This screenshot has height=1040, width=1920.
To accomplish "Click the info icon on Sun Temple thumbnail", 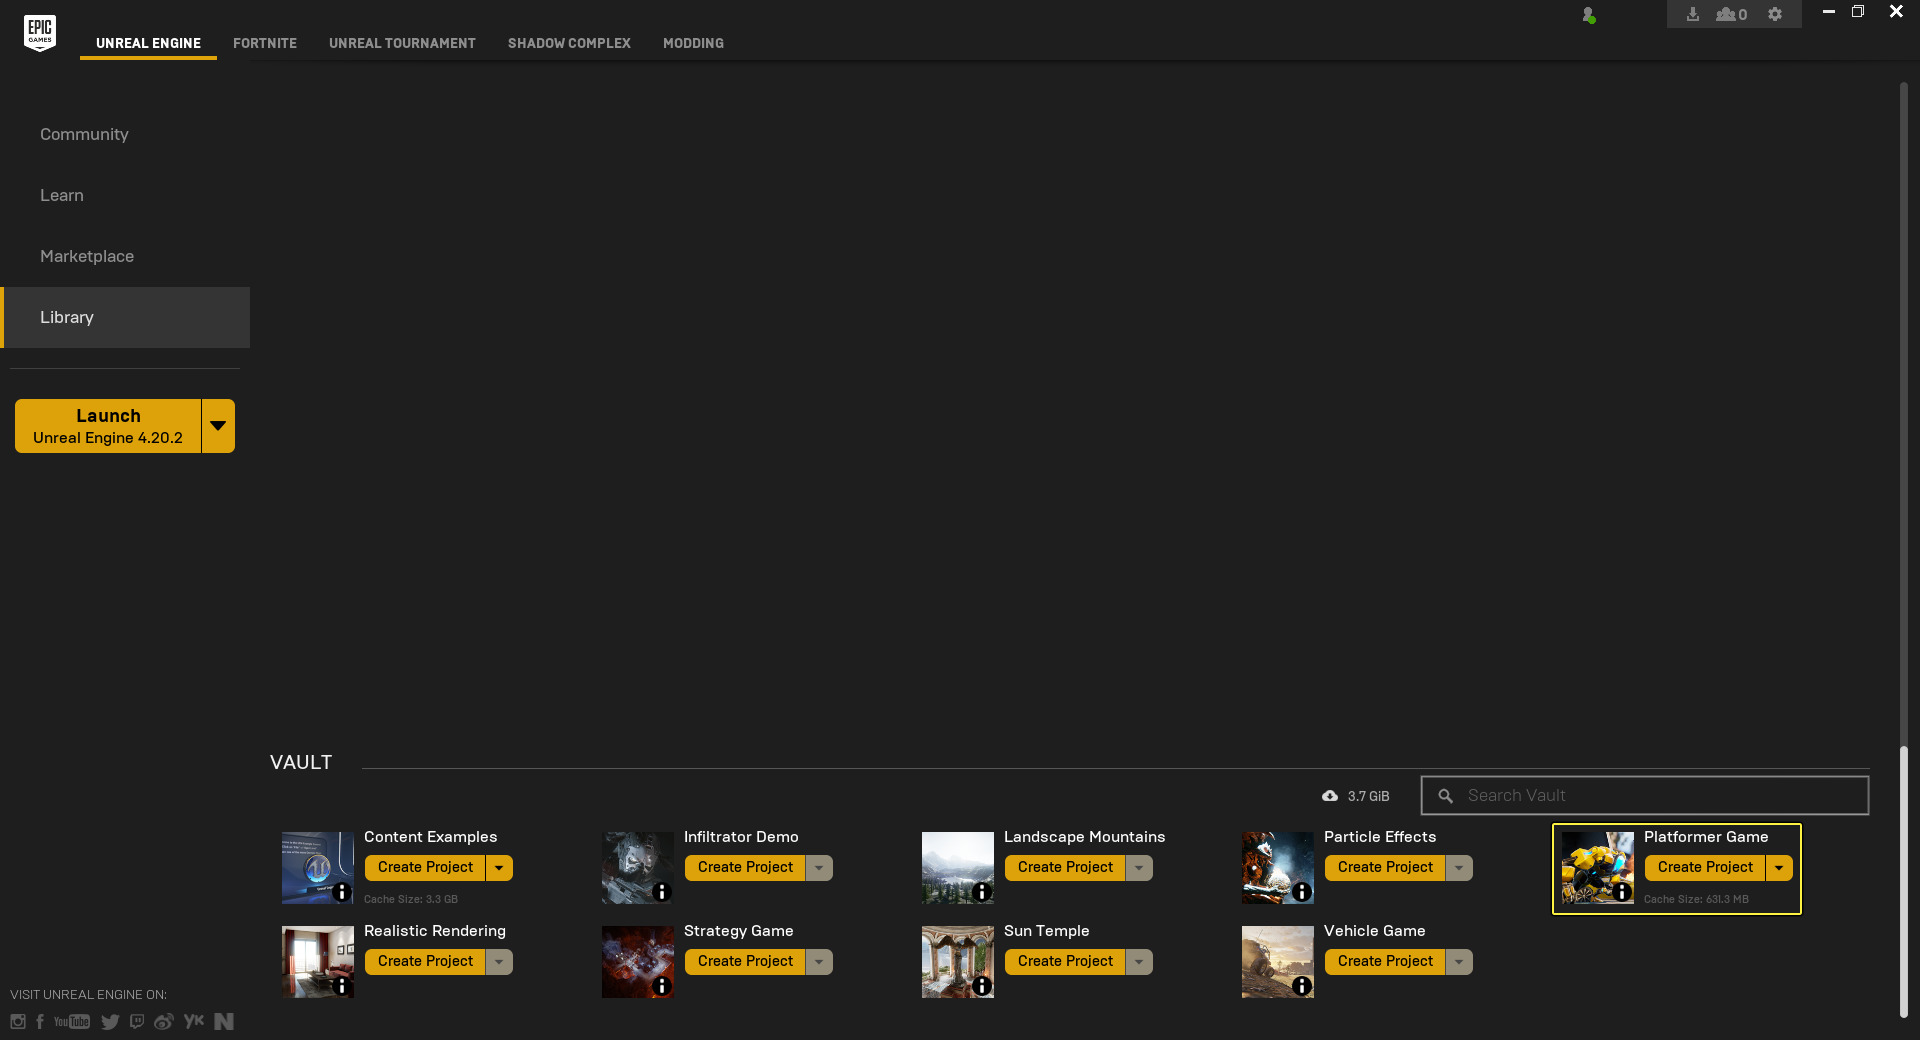I will (982, 986).
